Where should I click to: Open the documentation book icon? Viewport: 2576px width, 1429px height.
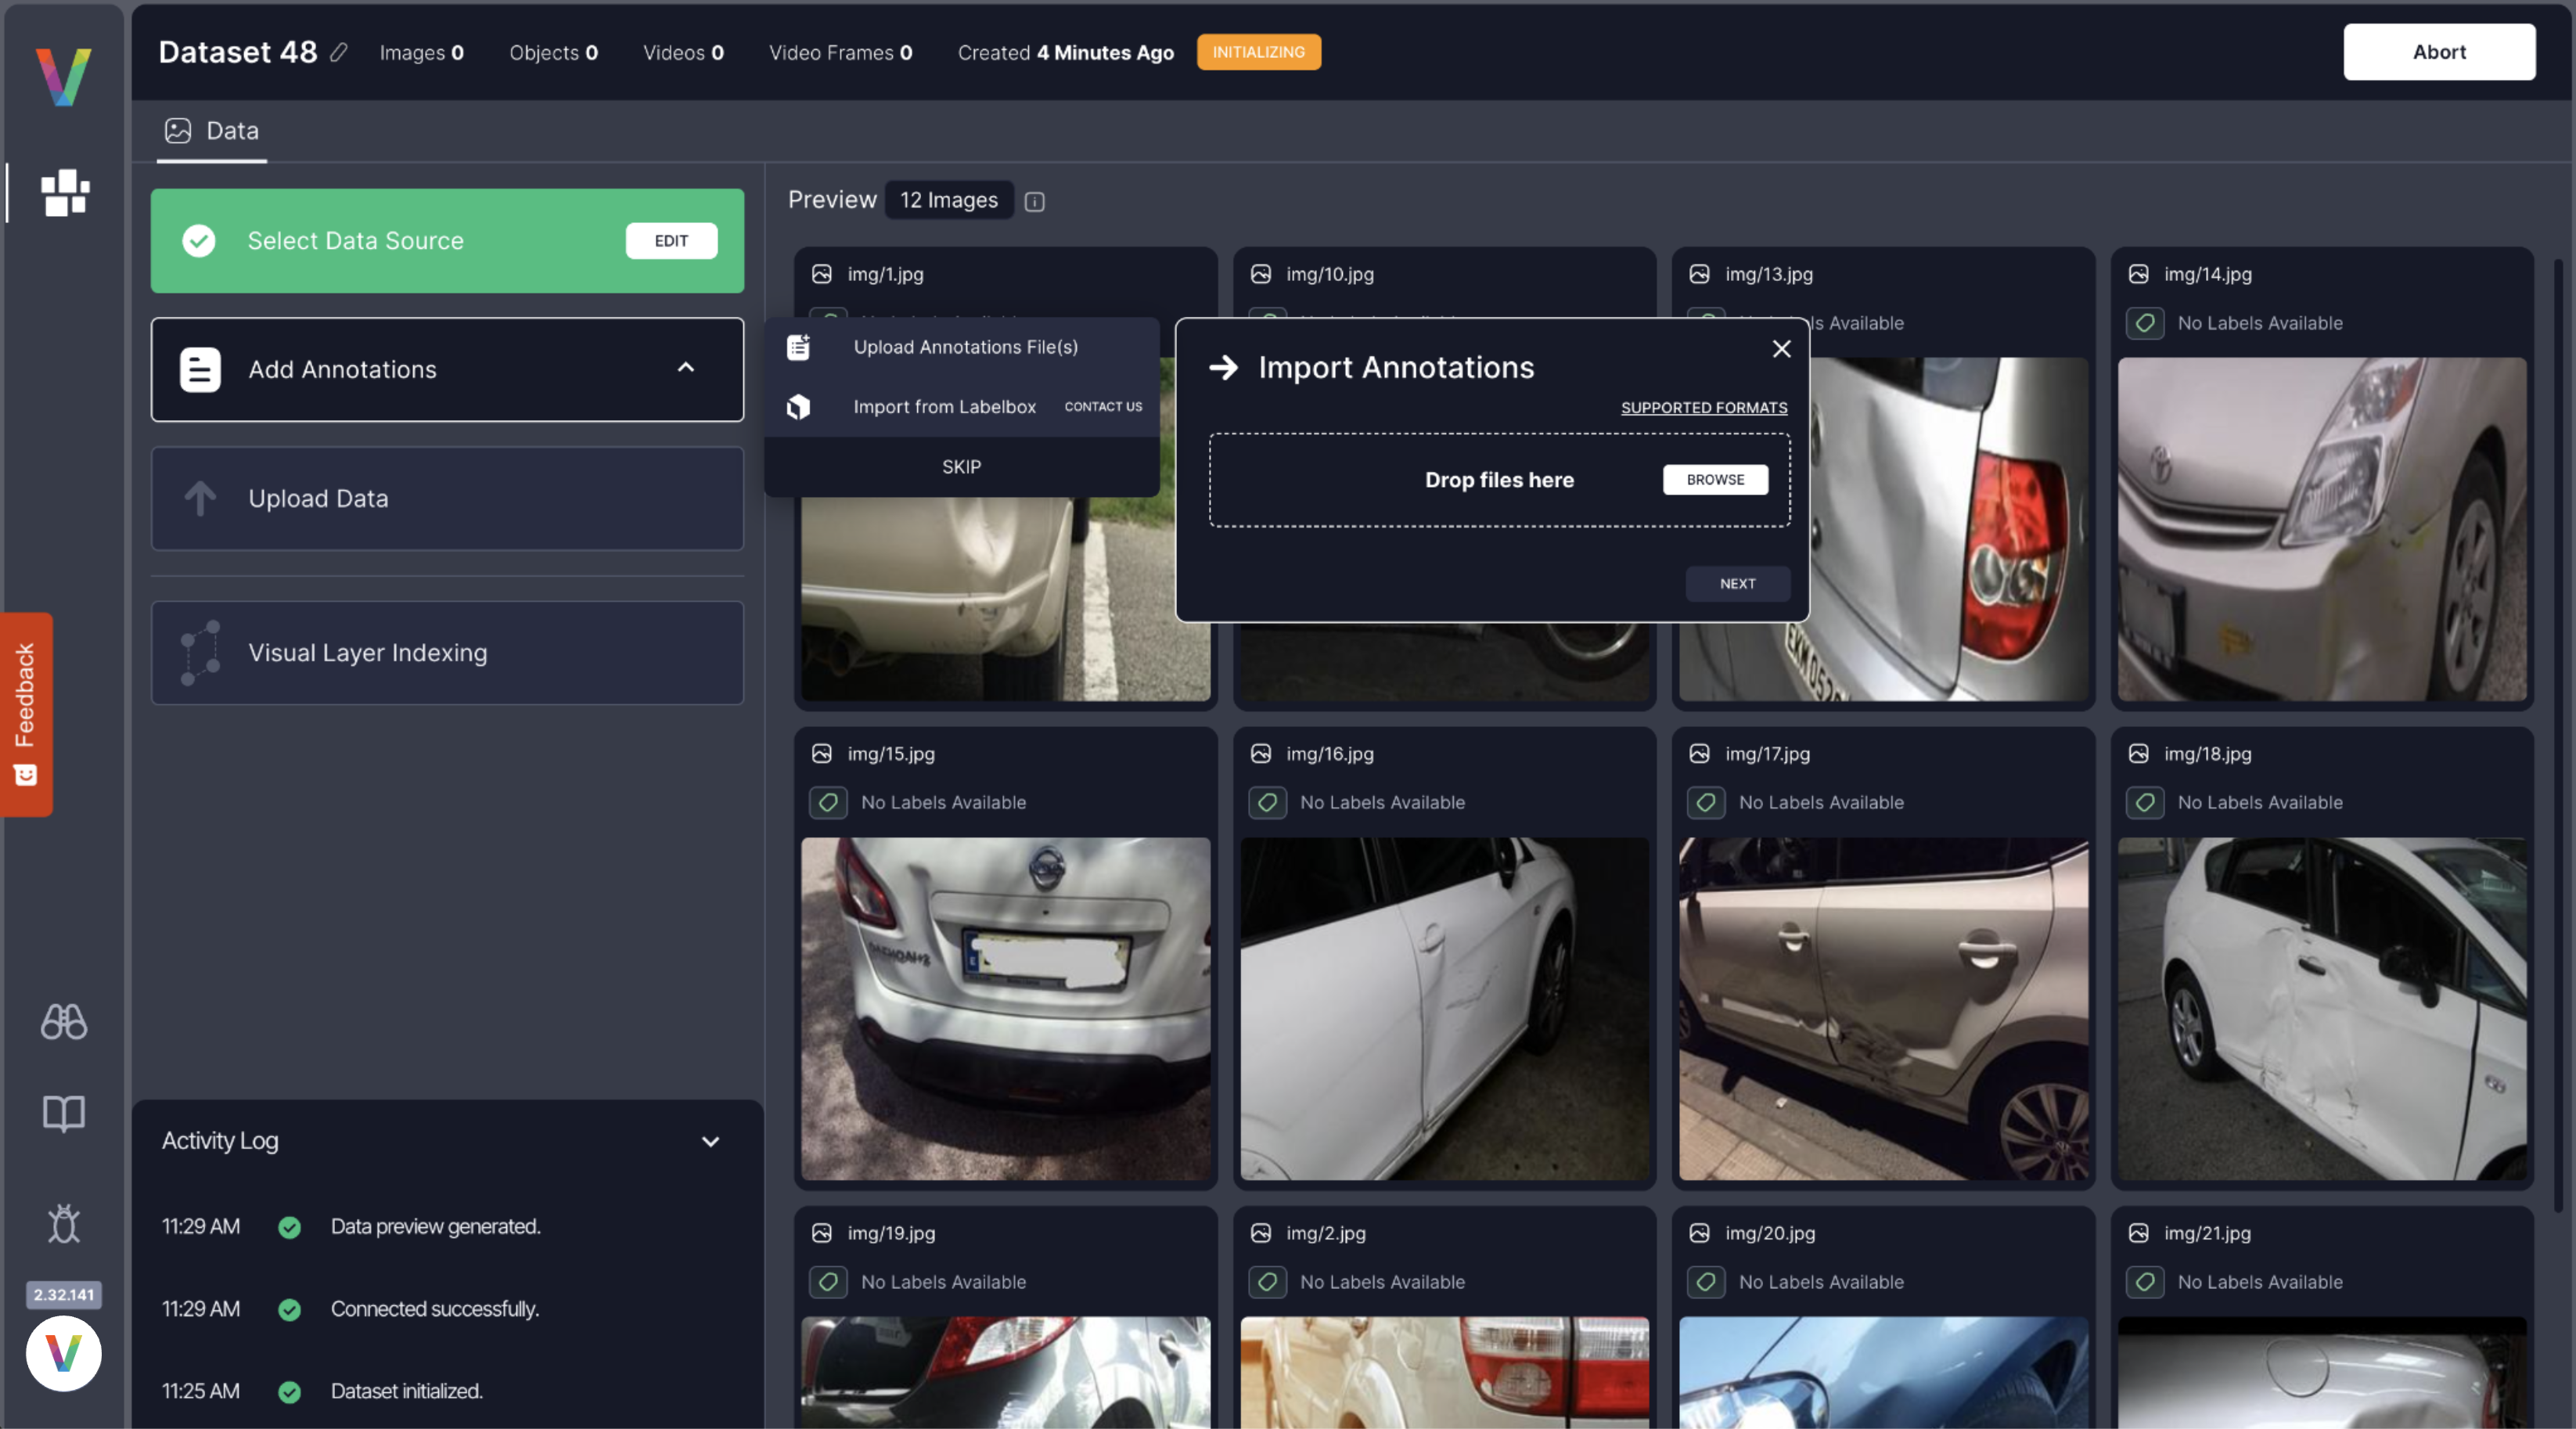point(64,1113)
